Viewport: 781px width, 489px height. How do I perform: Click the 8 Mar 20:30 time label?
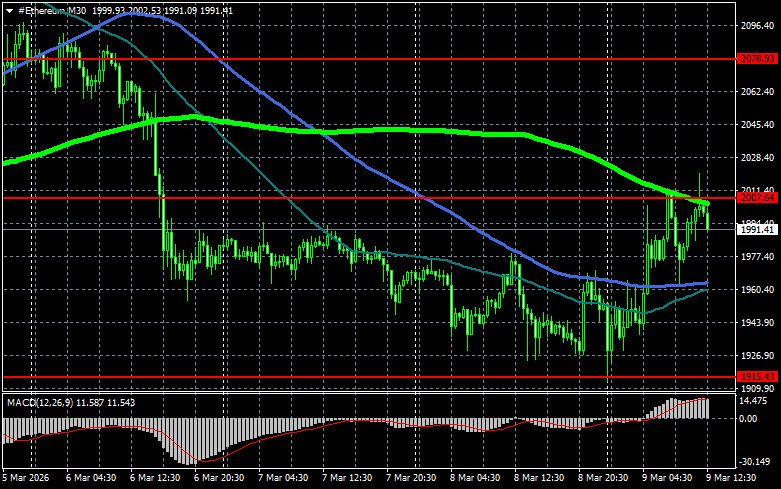(x=603, y=478)
